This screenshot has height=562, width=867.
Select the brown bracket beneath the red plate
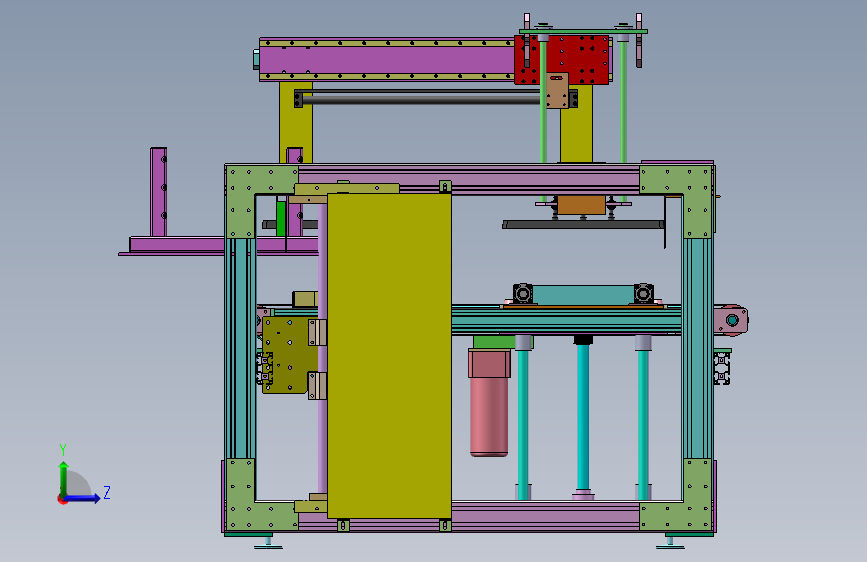click(x=557, y=90)
